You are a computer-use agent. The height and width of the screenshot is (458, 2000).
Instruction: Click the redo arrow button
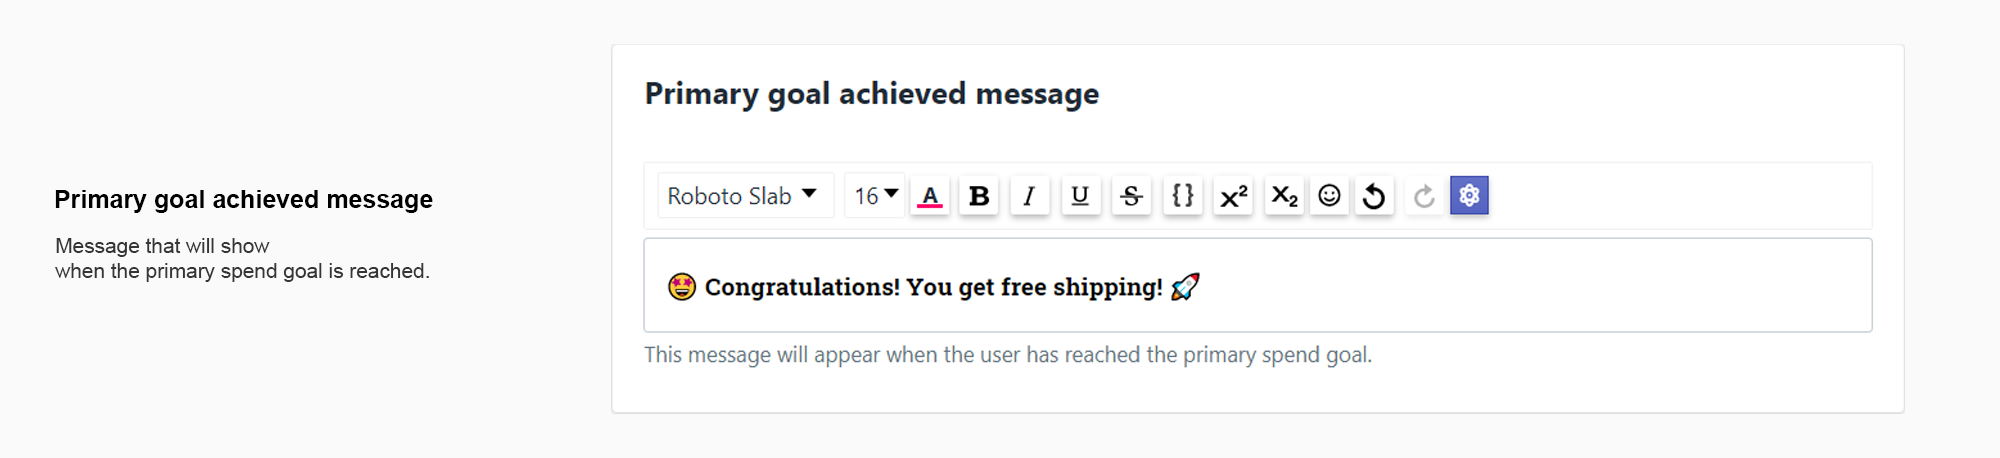[x=1424, y=196]
